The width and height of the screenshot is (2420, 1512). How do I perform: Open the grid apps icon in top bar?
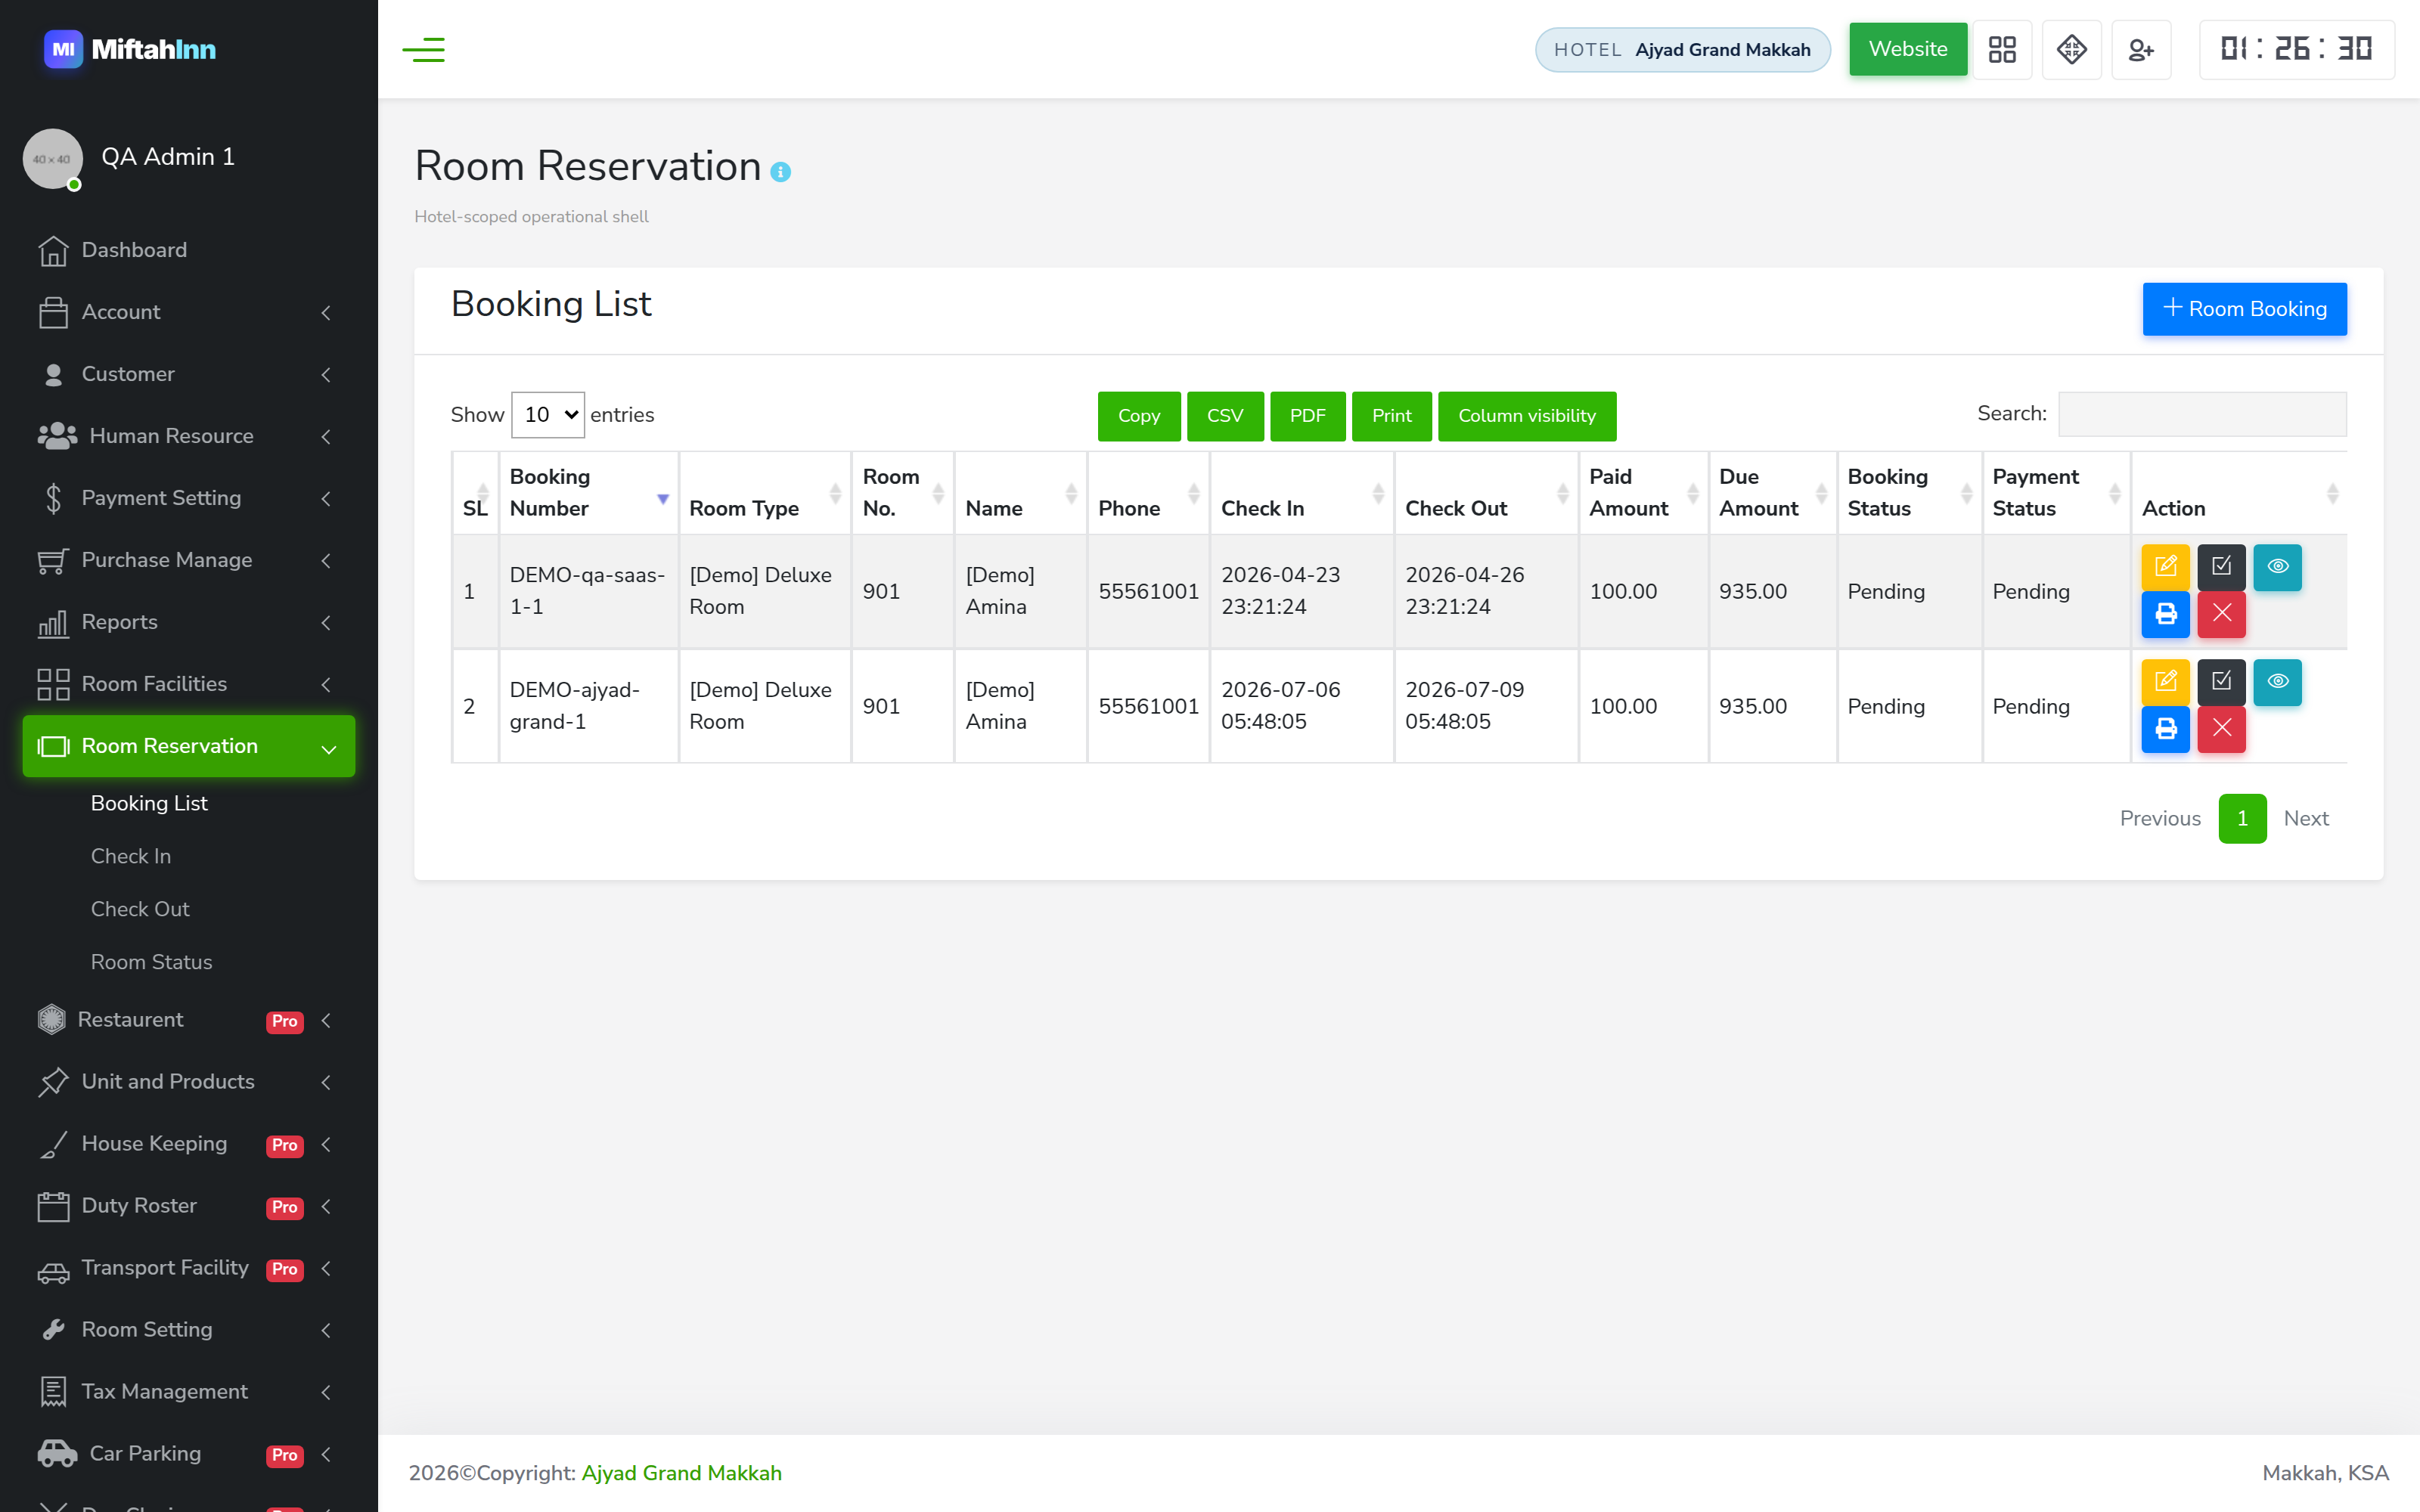pos(2002,49)
